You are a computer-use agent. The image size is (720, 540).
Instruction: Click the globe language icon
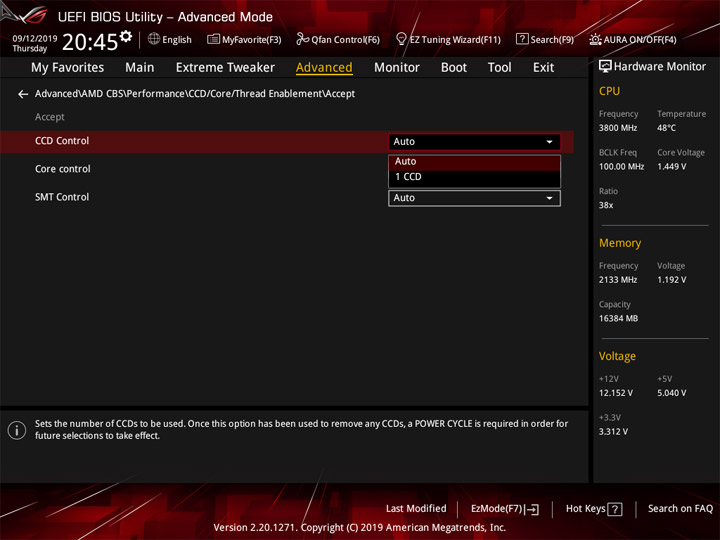(154, 39)
